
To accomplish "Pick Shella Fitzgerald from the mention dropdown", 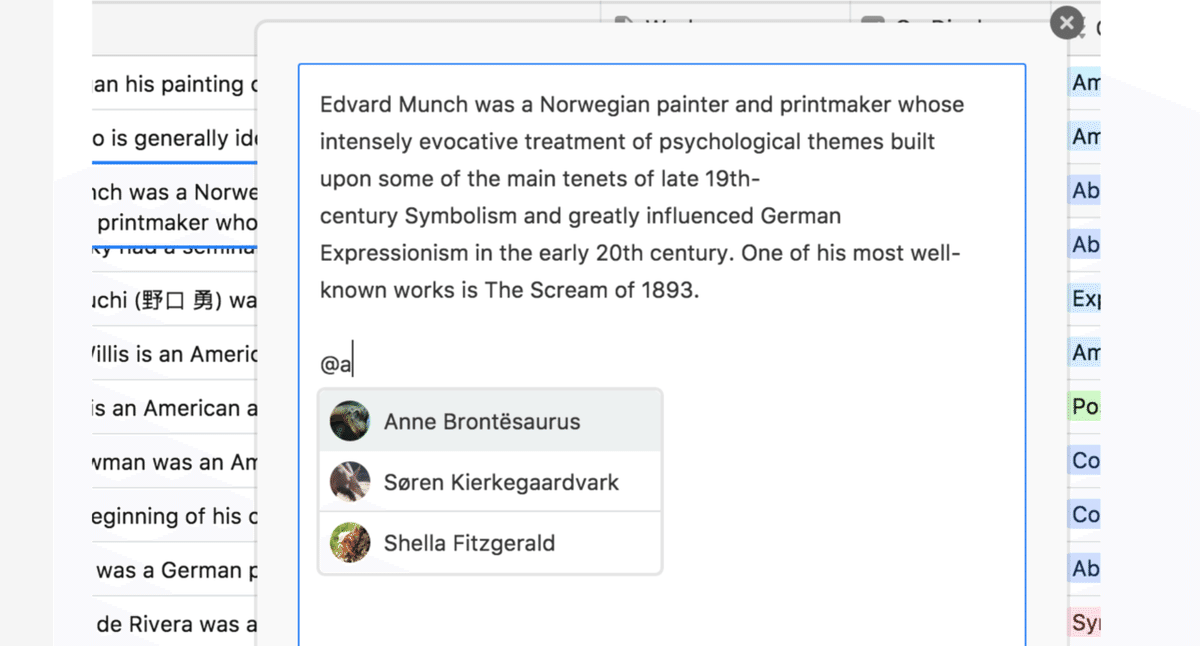I will (490, 543).
